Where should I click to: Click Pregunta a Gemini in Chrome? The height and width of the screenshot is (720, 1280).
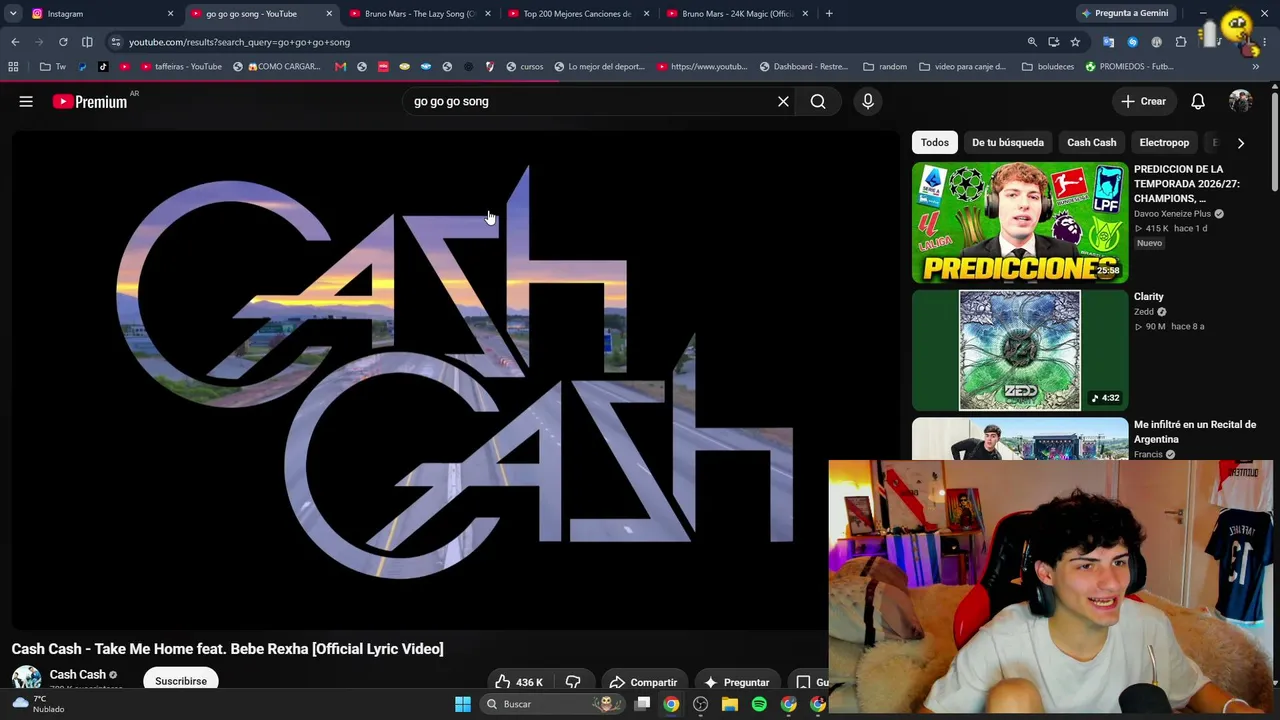point(1125,14)
